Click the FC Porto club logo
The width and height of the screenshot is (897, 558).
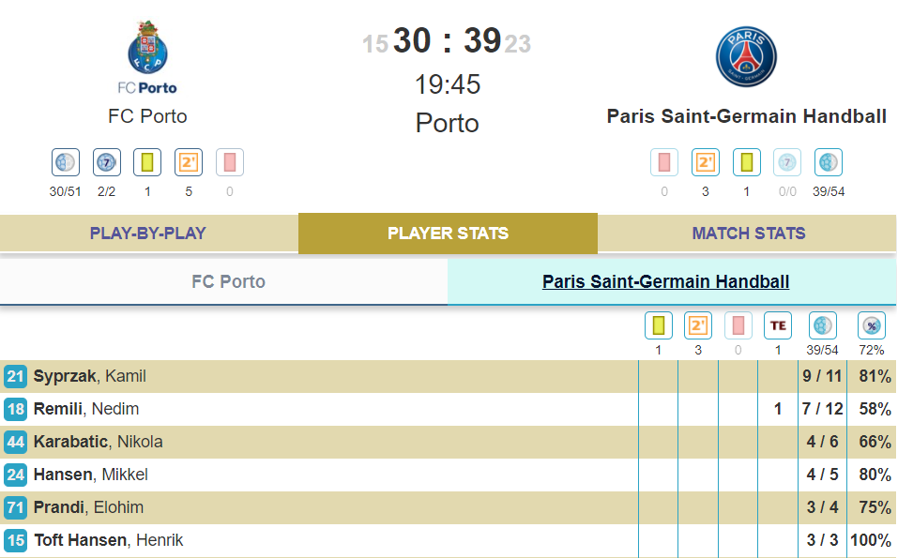[148, 58]
